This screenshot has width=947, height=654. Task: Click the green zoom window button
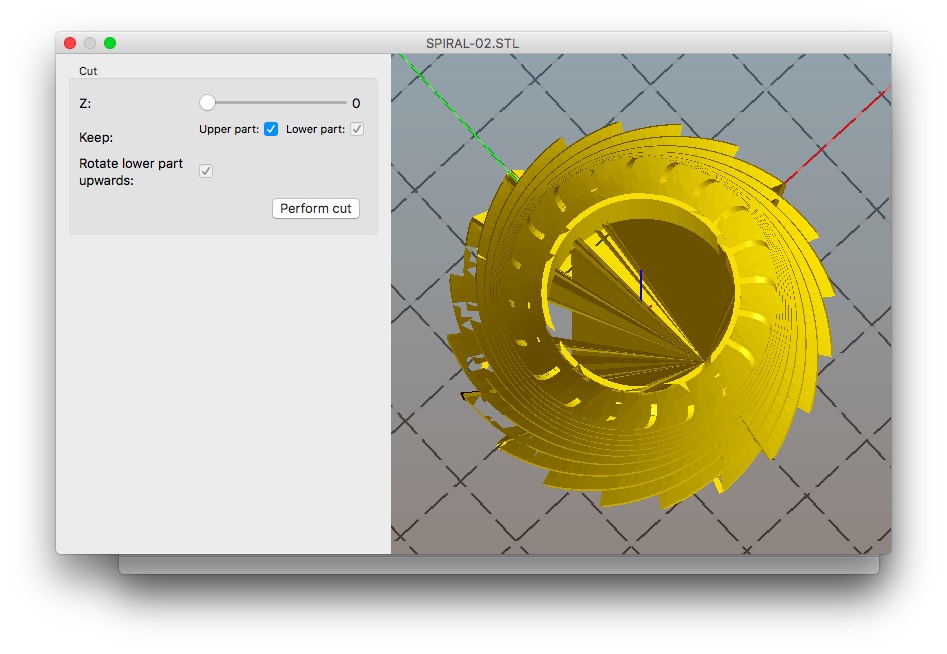(x=110, y=43)
